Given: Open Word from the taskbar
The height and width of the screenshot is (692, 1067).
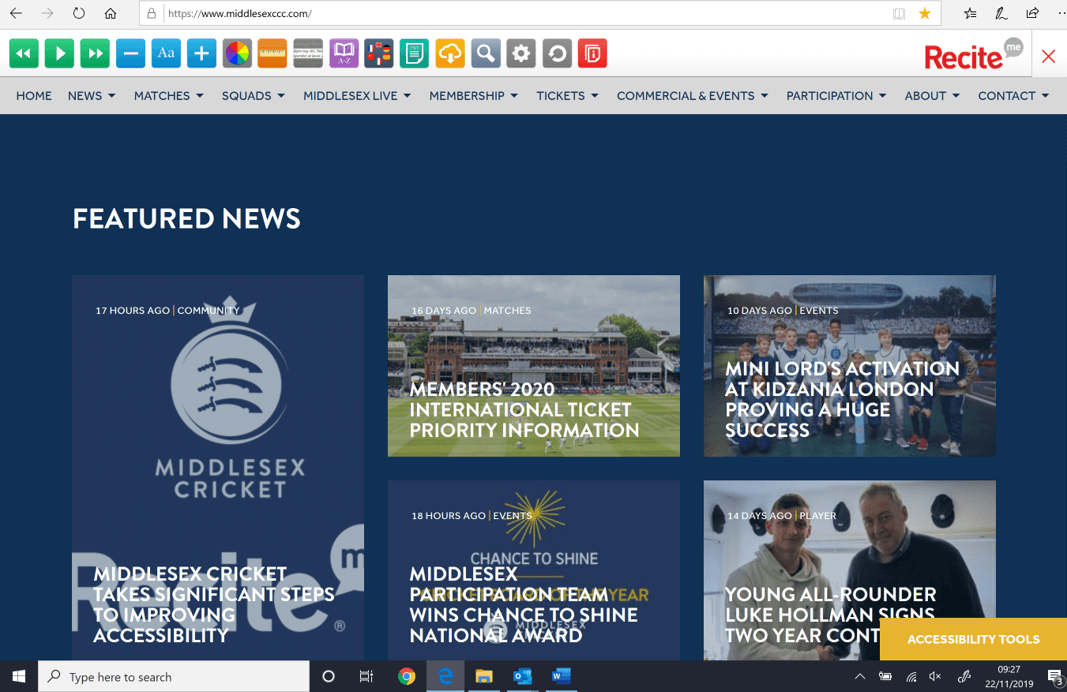Looking at the screenshot, I should pyautogui.click(x=561, y=676).
